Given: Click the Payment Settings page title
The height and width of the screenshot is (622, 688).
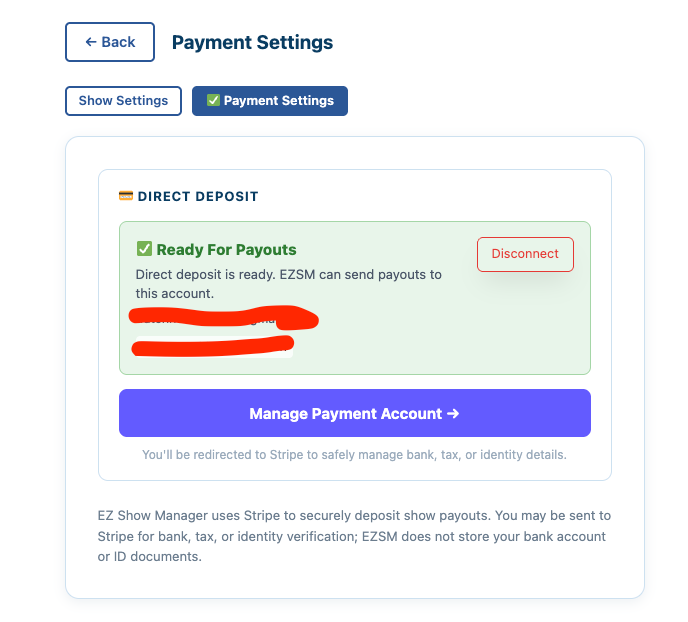Looking at the screenshot, I should point(252,43).
